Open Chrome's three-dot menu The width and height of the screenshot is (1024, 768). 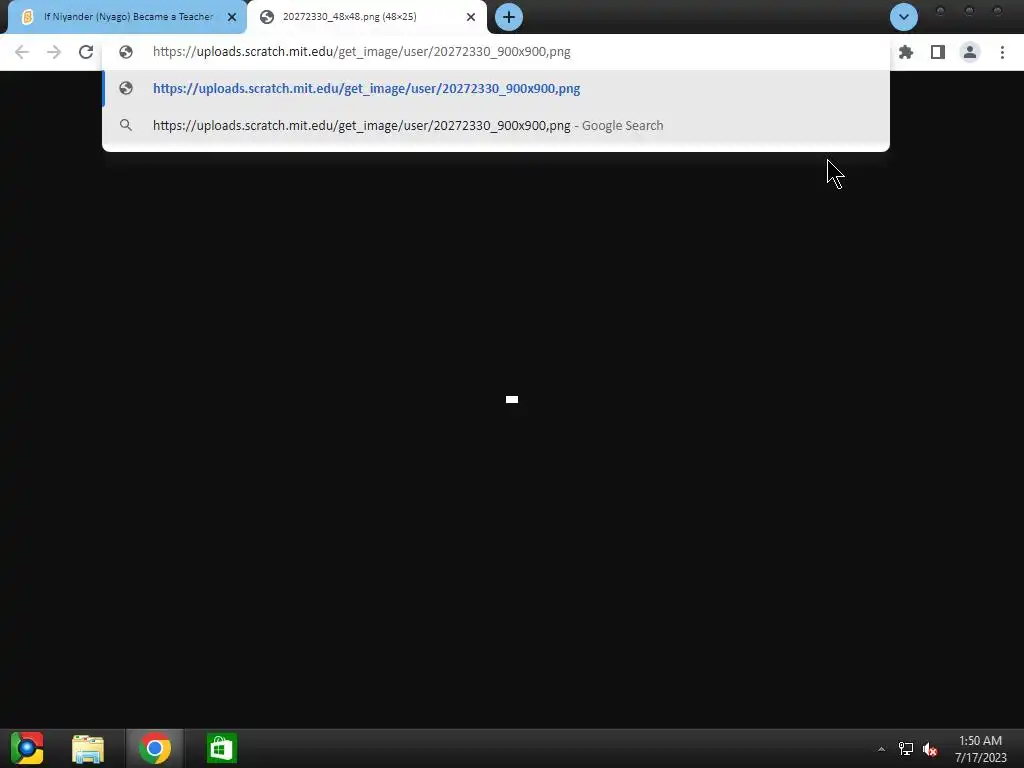coord(1002,52)
